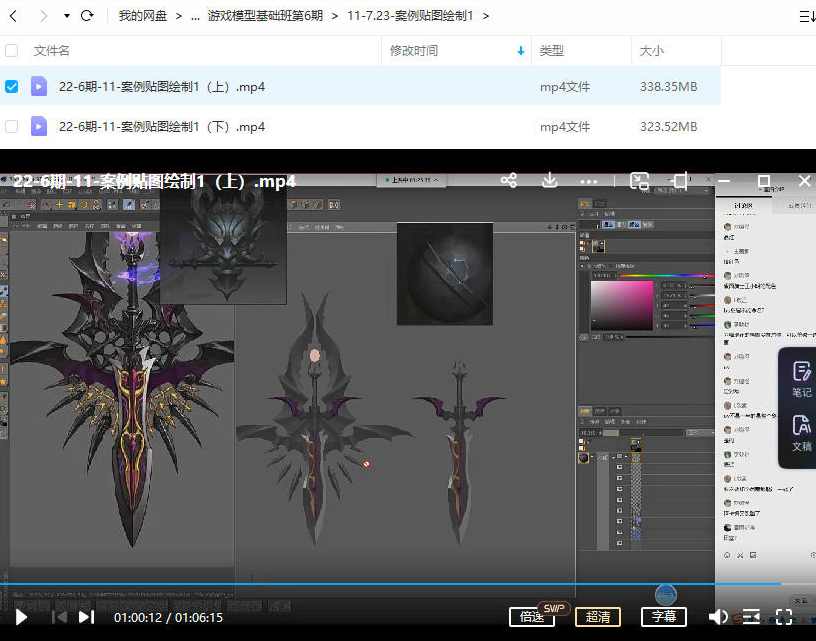This screenshot has width=816, height=641.
Task: Check the 22-6期-11-案例贴图绘制1（下）.mp4 checkbox
Action: pyautogui.click(x=11, y=127)
